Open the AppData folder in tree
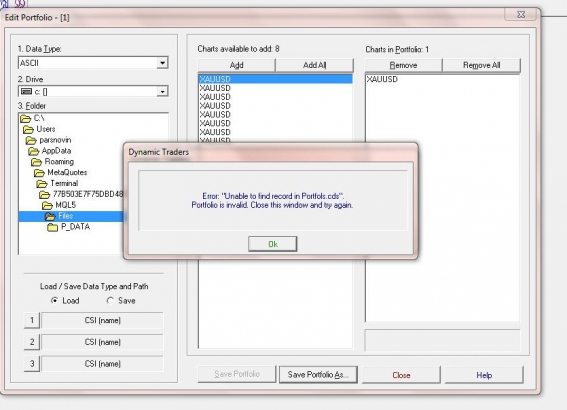The height and width of the screenshot is (410, 567). pos(56,151)
